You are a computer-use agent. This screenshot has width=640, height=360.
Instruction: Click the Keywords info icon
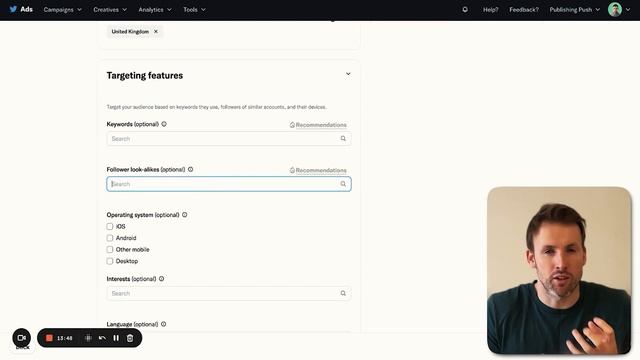tap(164, 124)
